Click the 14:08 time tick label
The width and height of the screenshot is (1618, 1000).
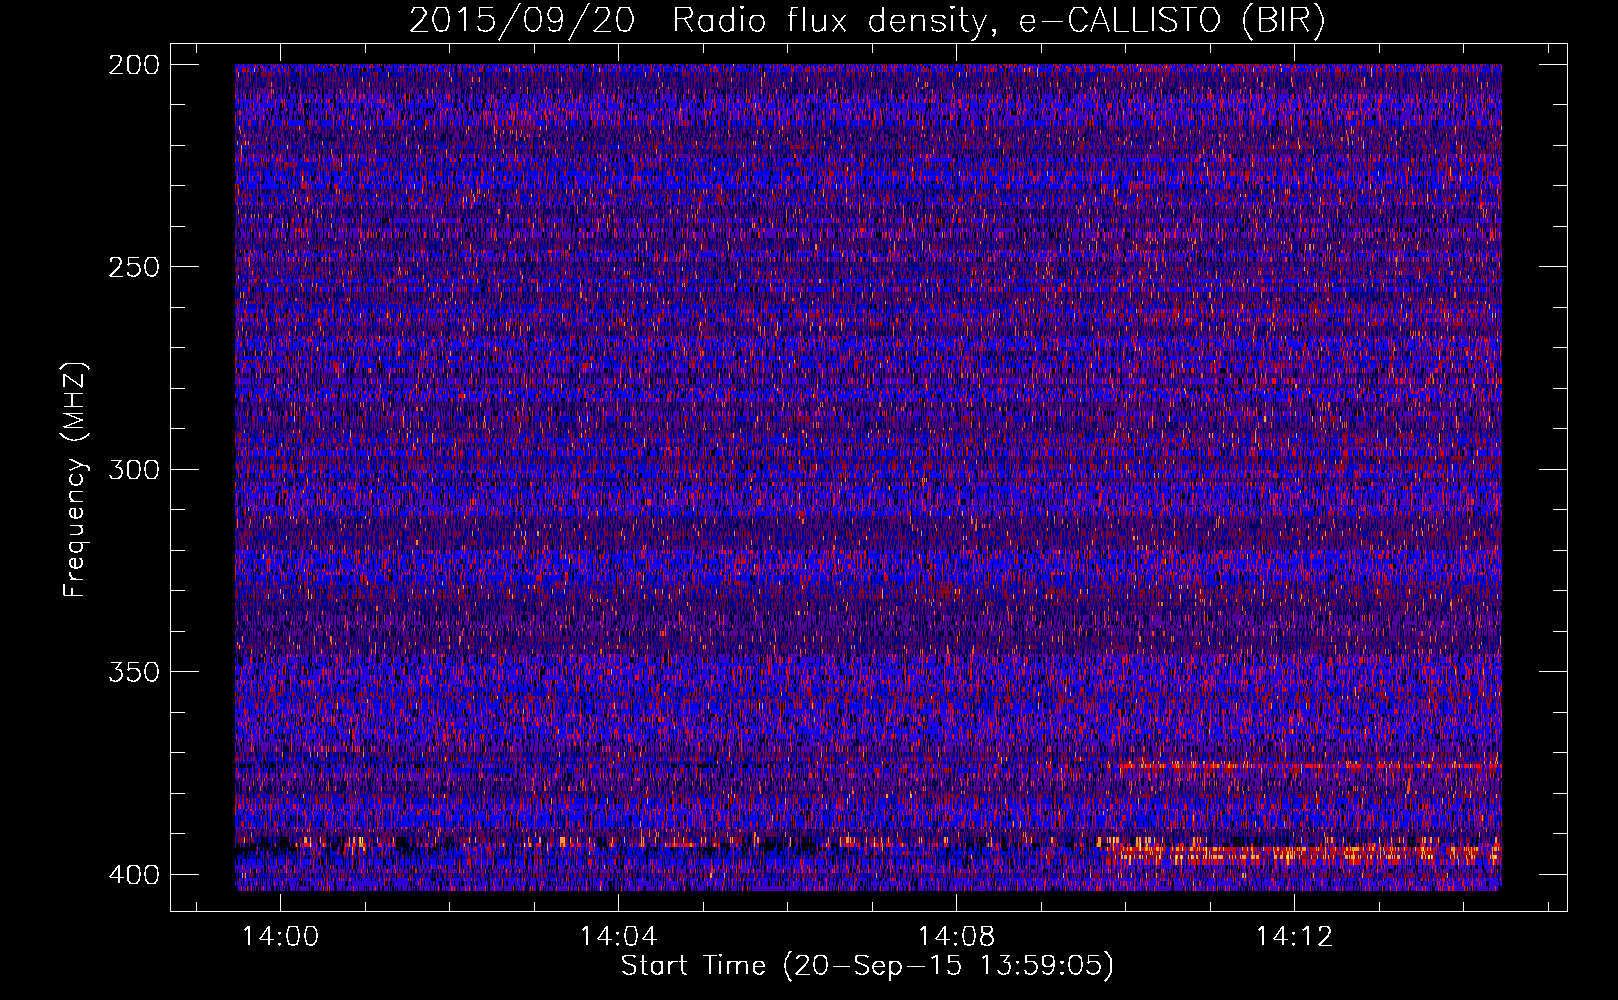click(957, 936)
